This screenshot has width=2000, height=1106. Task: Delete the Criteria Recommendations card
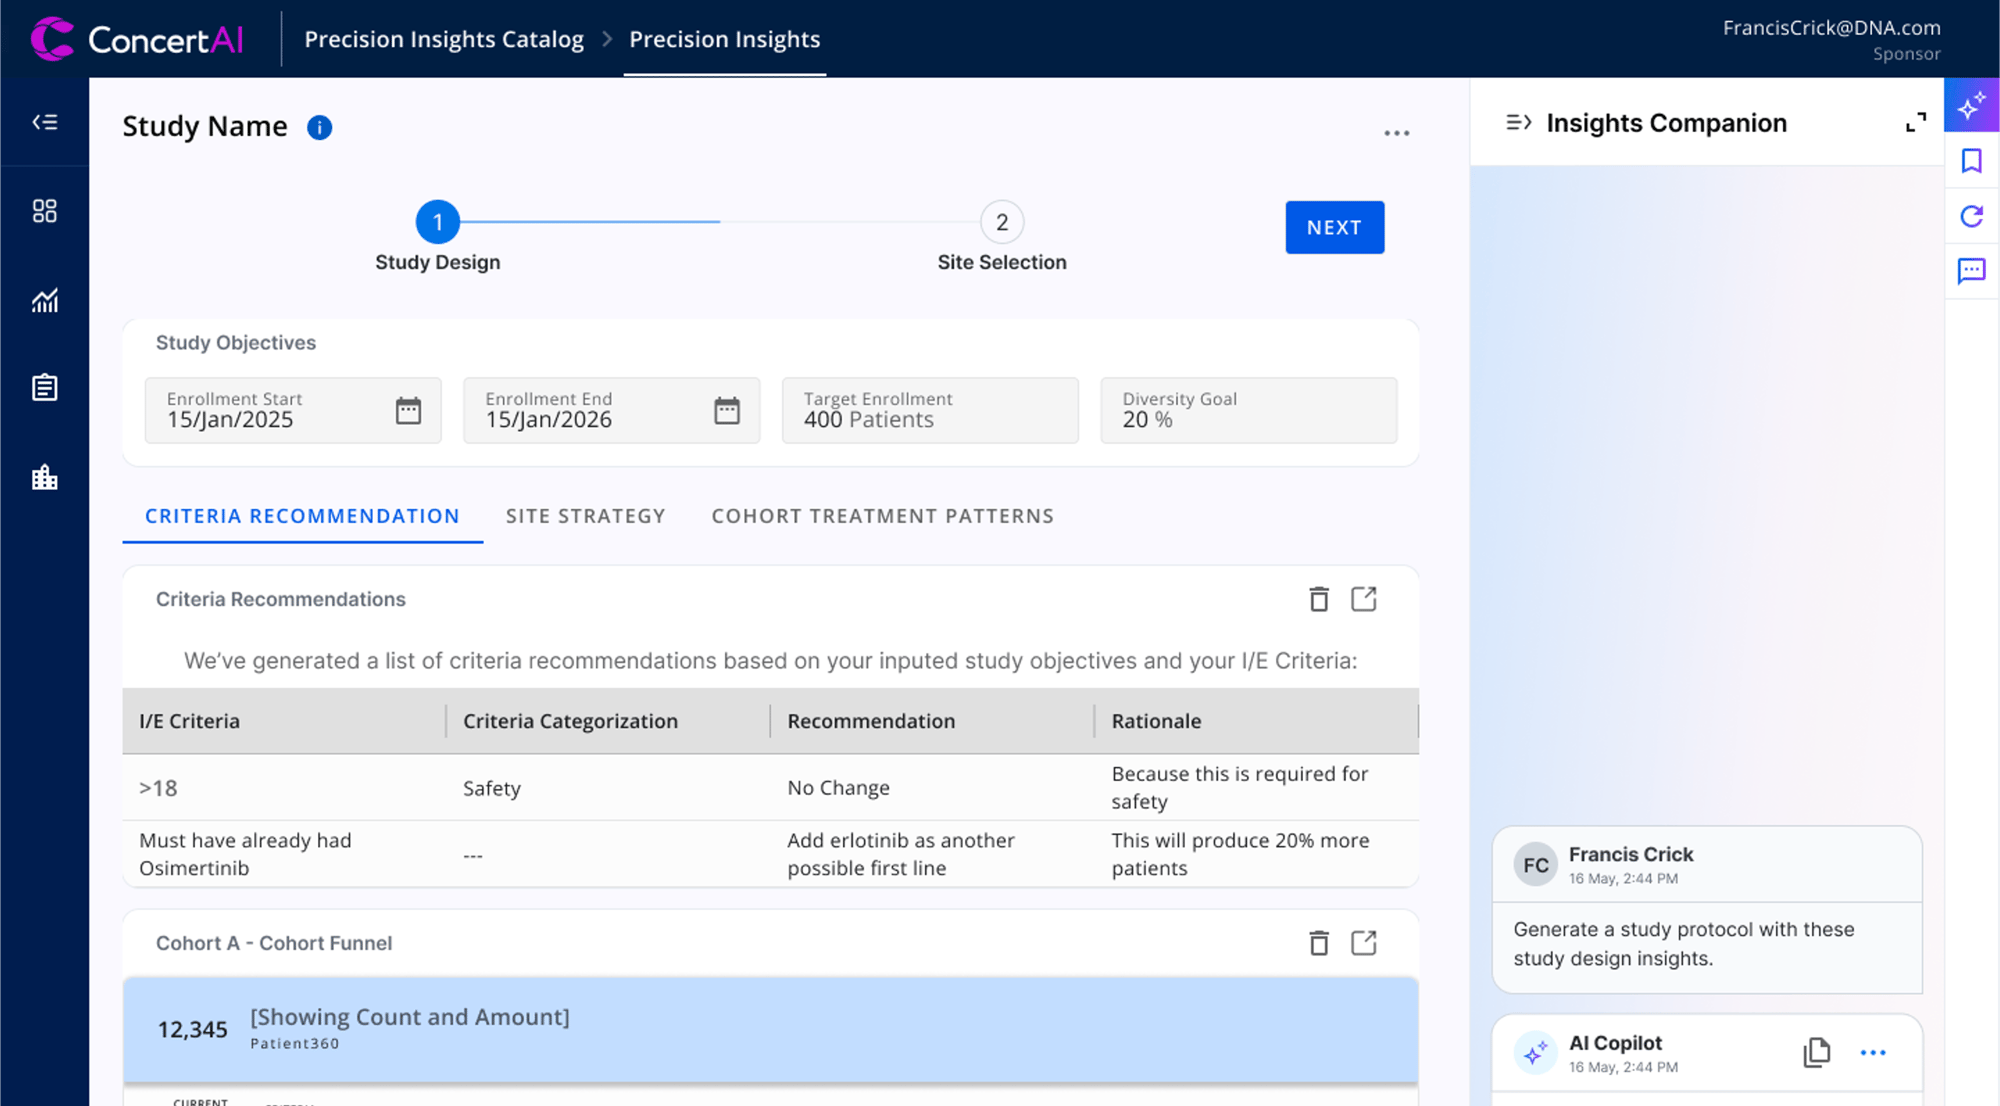(x=1319, y=599)
